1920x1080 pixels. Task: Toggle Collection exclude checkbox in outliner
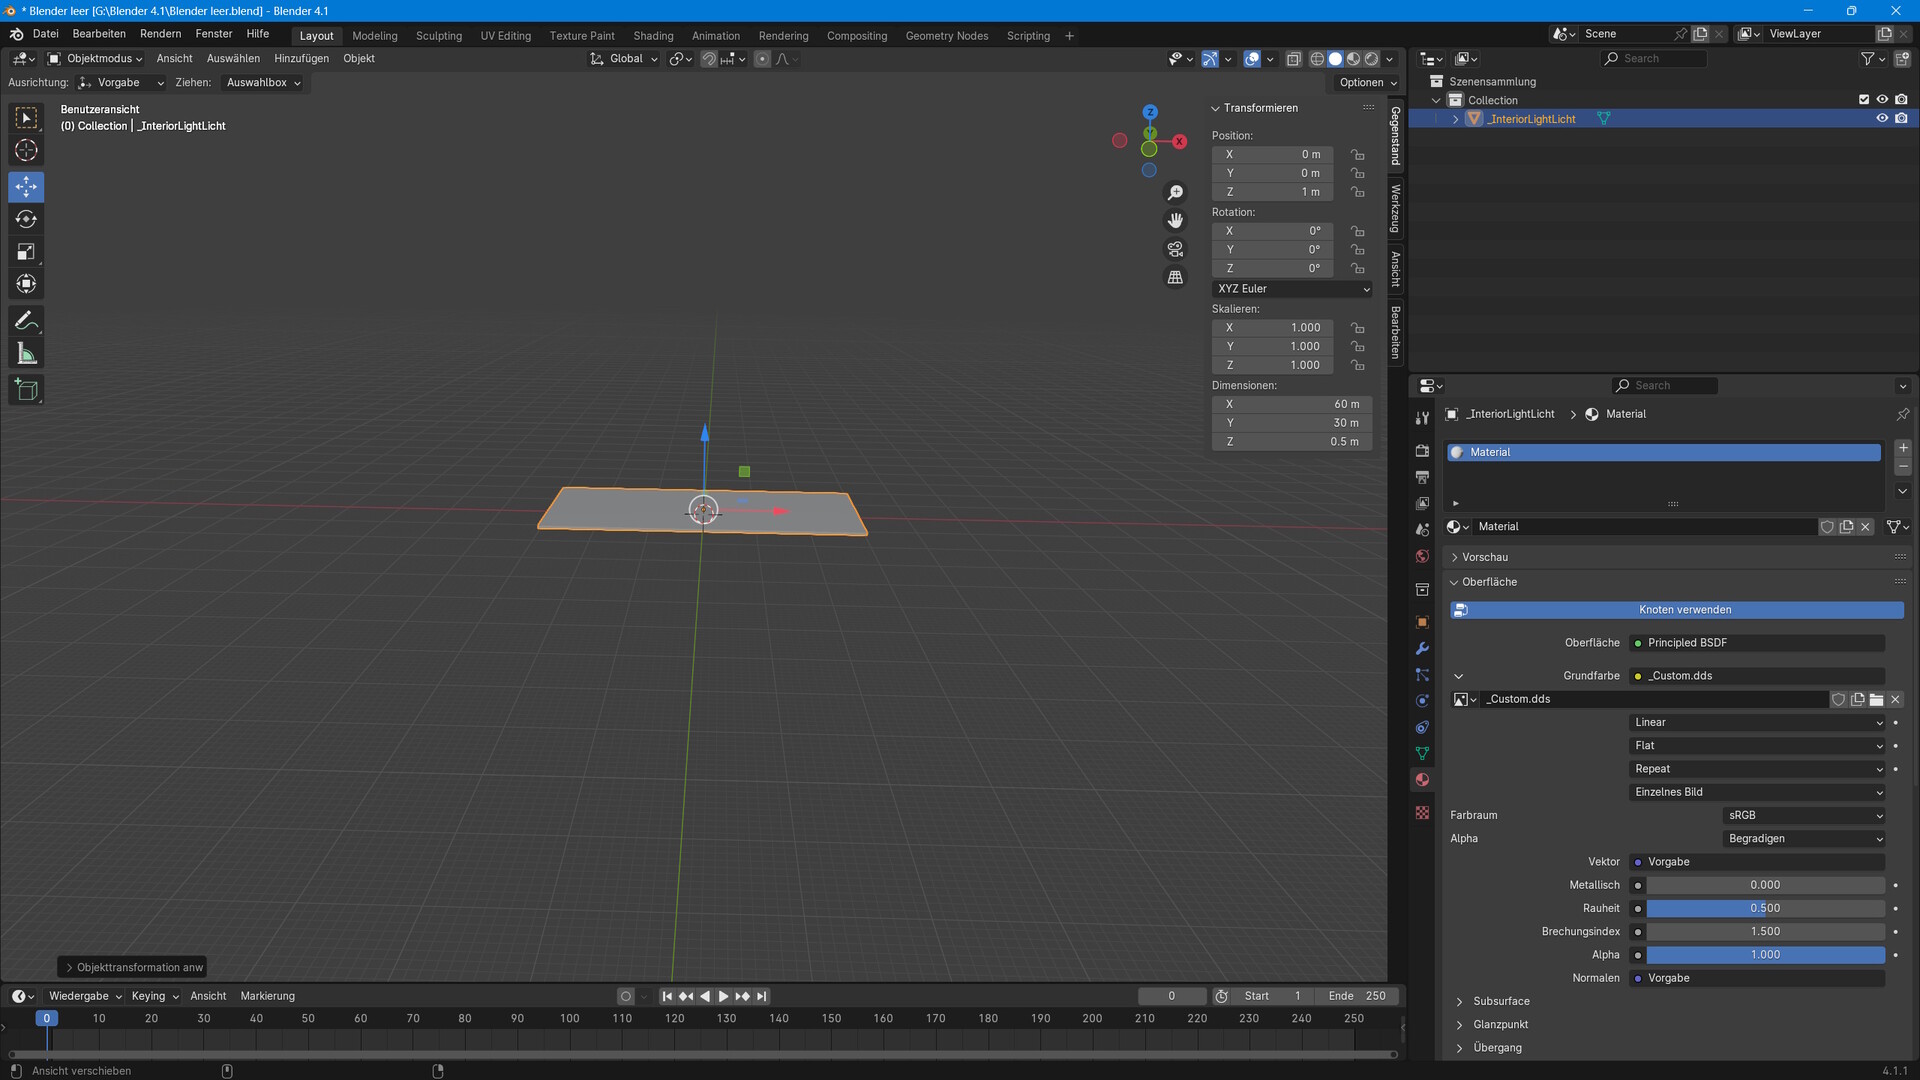pyautogui.click(x=1863, y=100)
